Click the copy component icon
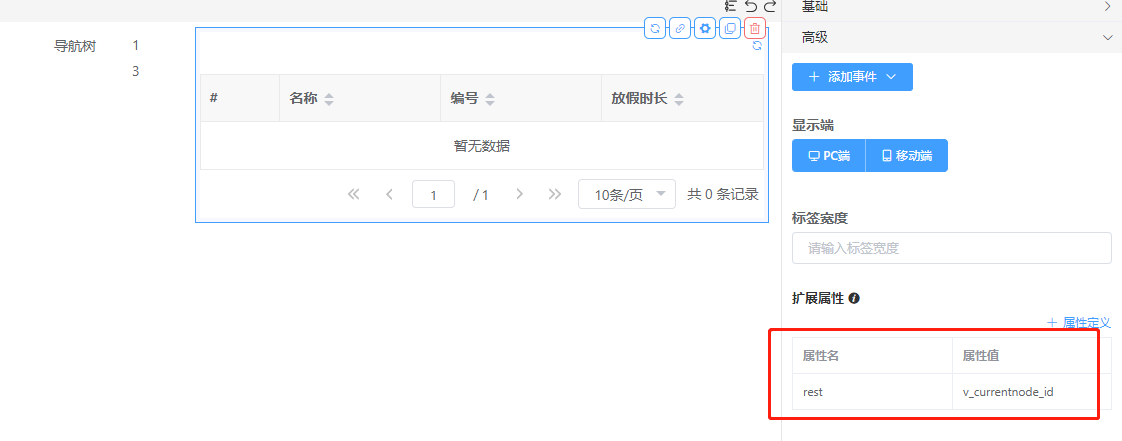Image resolution: width=1122 pixels, height=441 pixels. pyautogui.click(x=730, y=29)
